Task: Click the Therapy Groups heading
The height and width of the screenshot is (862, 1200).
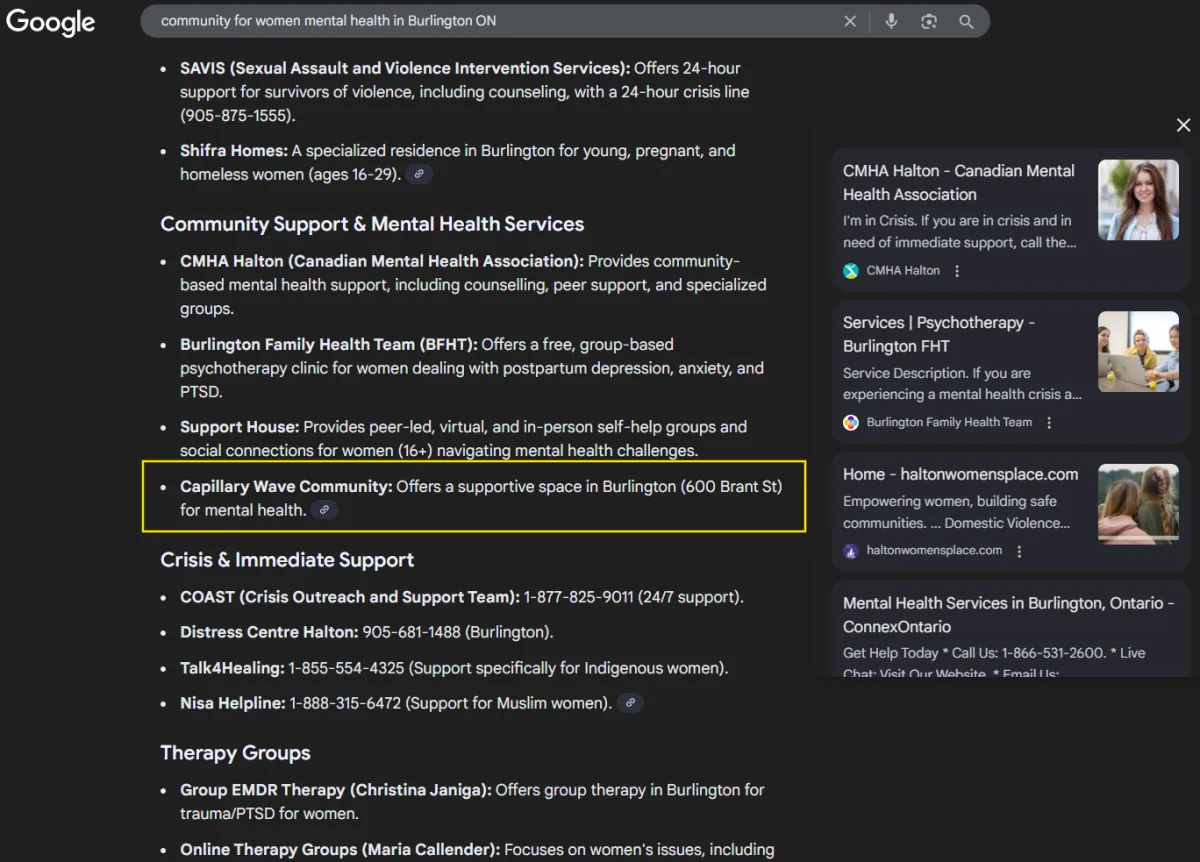Action: click(x=235, y=753)
